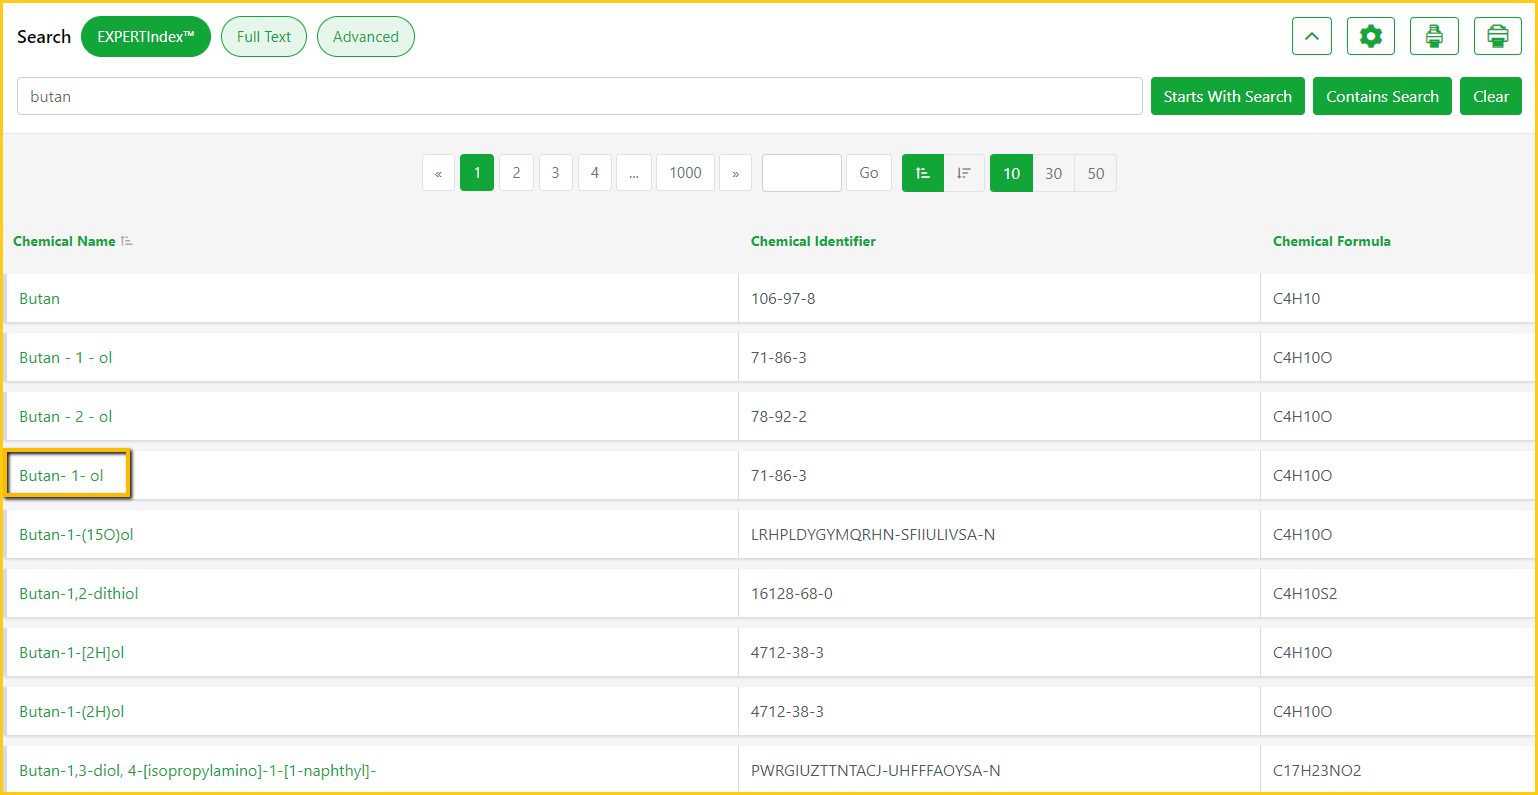The height and width of the screenshot is (795, 1538).
Task: Switch to the Advanced search tab
Action: tap(365, 37)
